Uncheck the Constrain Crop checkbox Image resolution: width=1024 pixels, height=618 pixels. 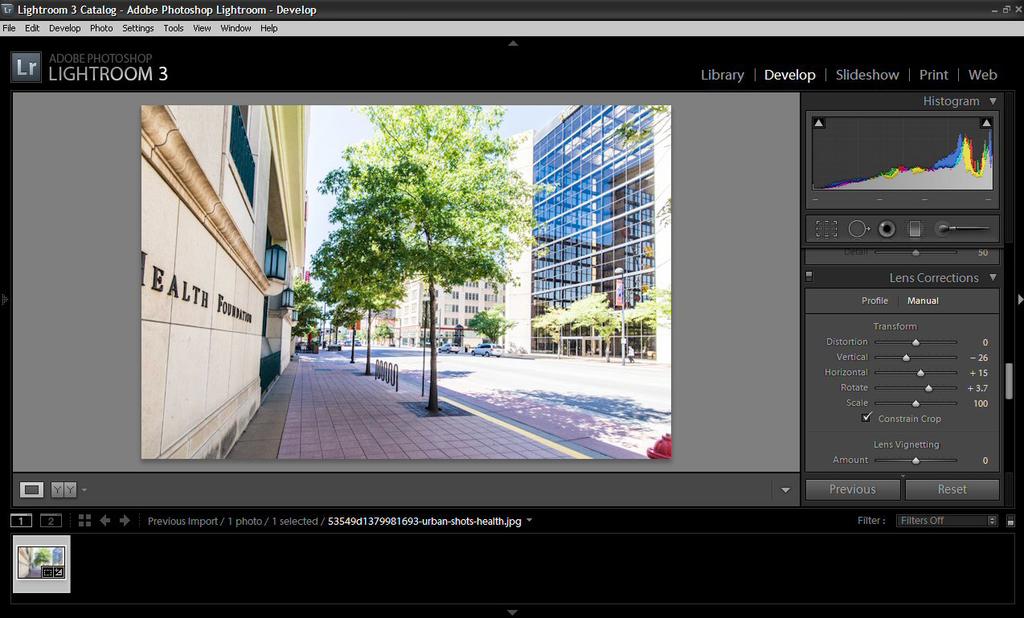(867, 418)
